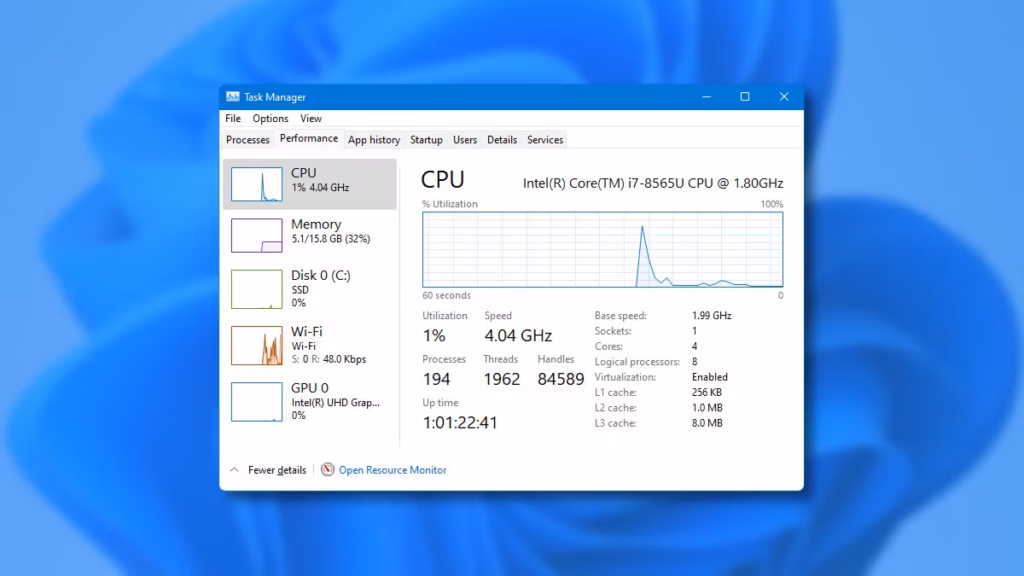
Task: Open the Options menu
Action: tap(270, 118)
